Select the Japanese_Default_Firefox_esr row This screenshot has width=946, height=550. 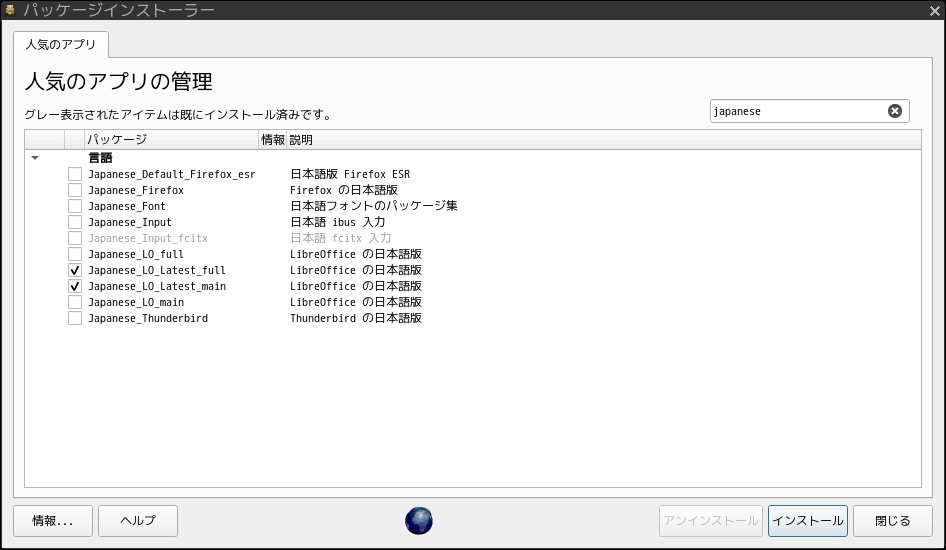(x=473, y=174)
